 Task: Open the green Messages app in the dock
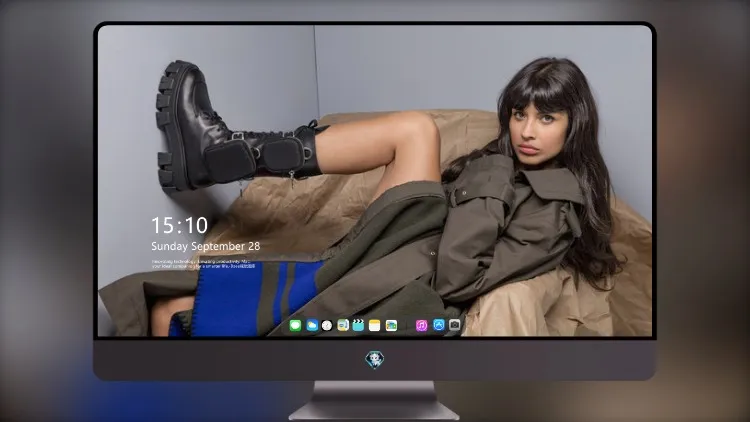[295, 325]
